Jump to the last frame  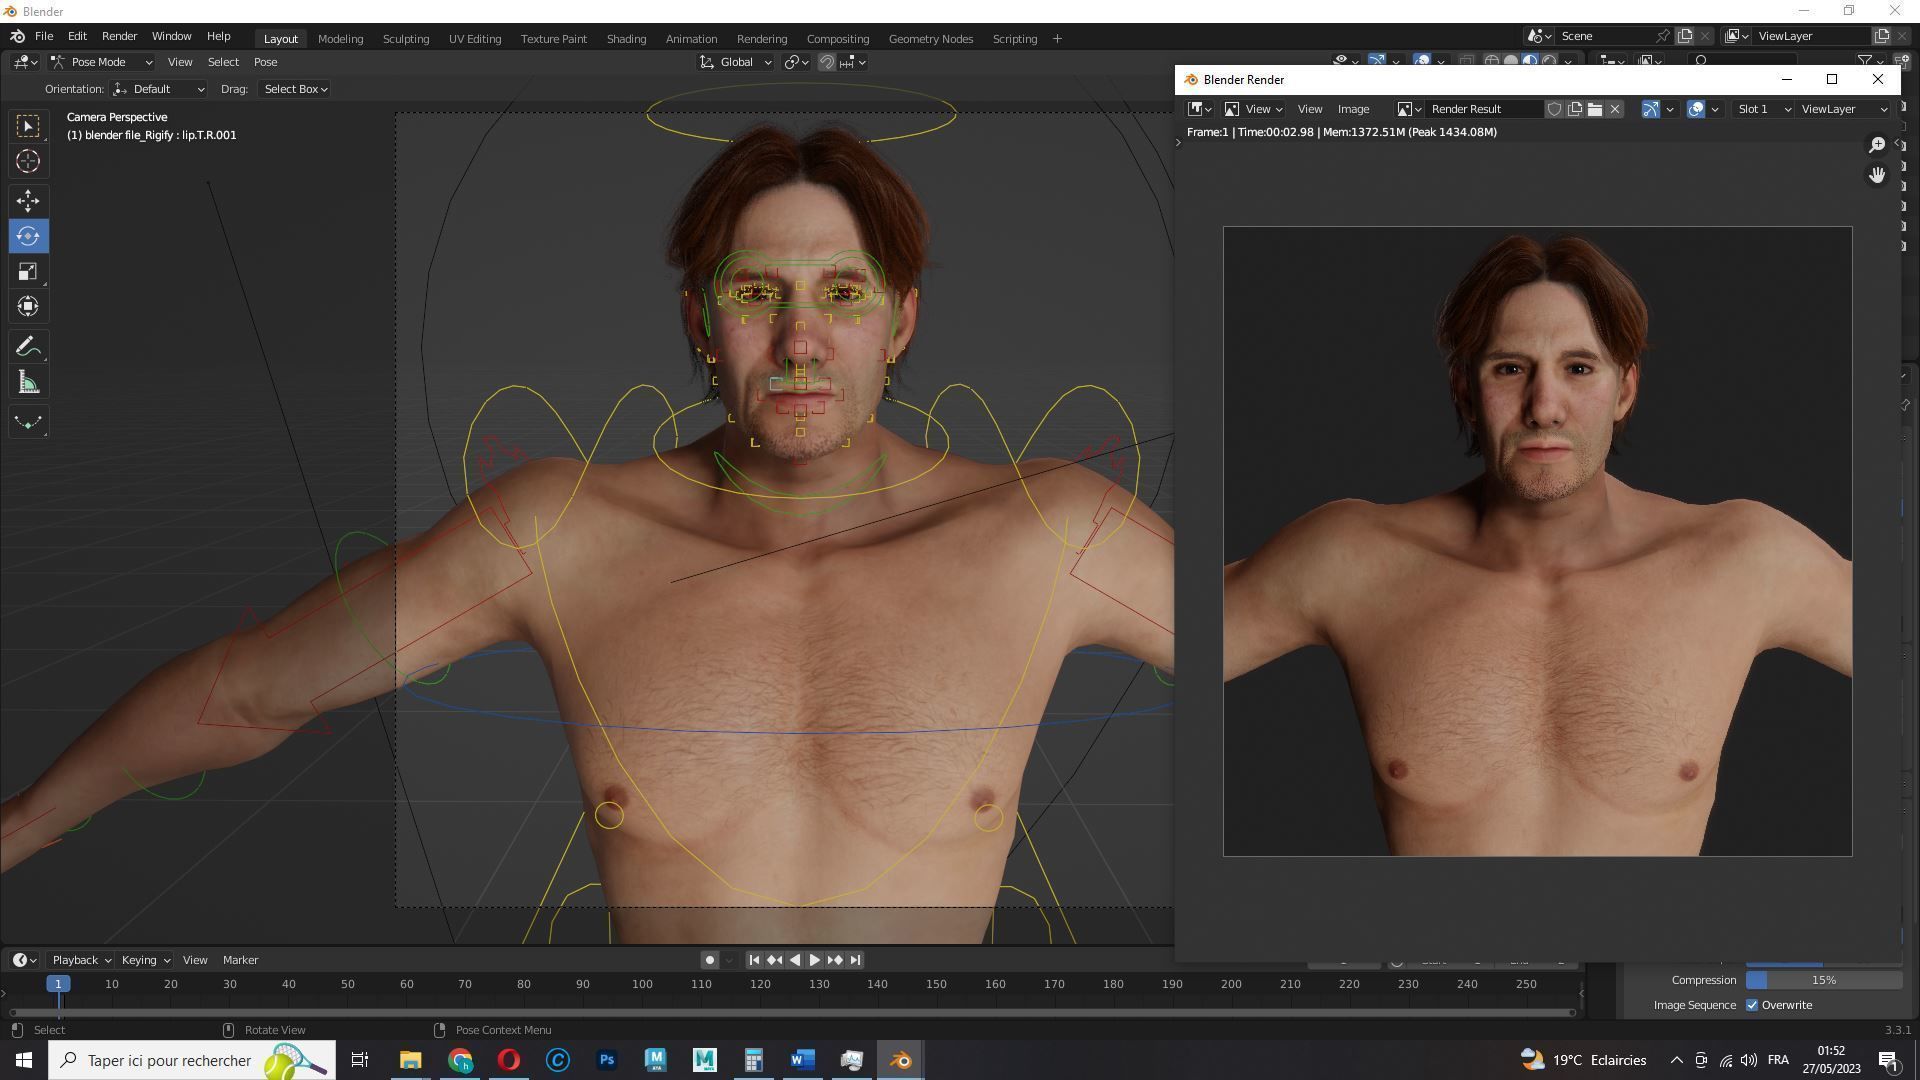tap(855, 960)
